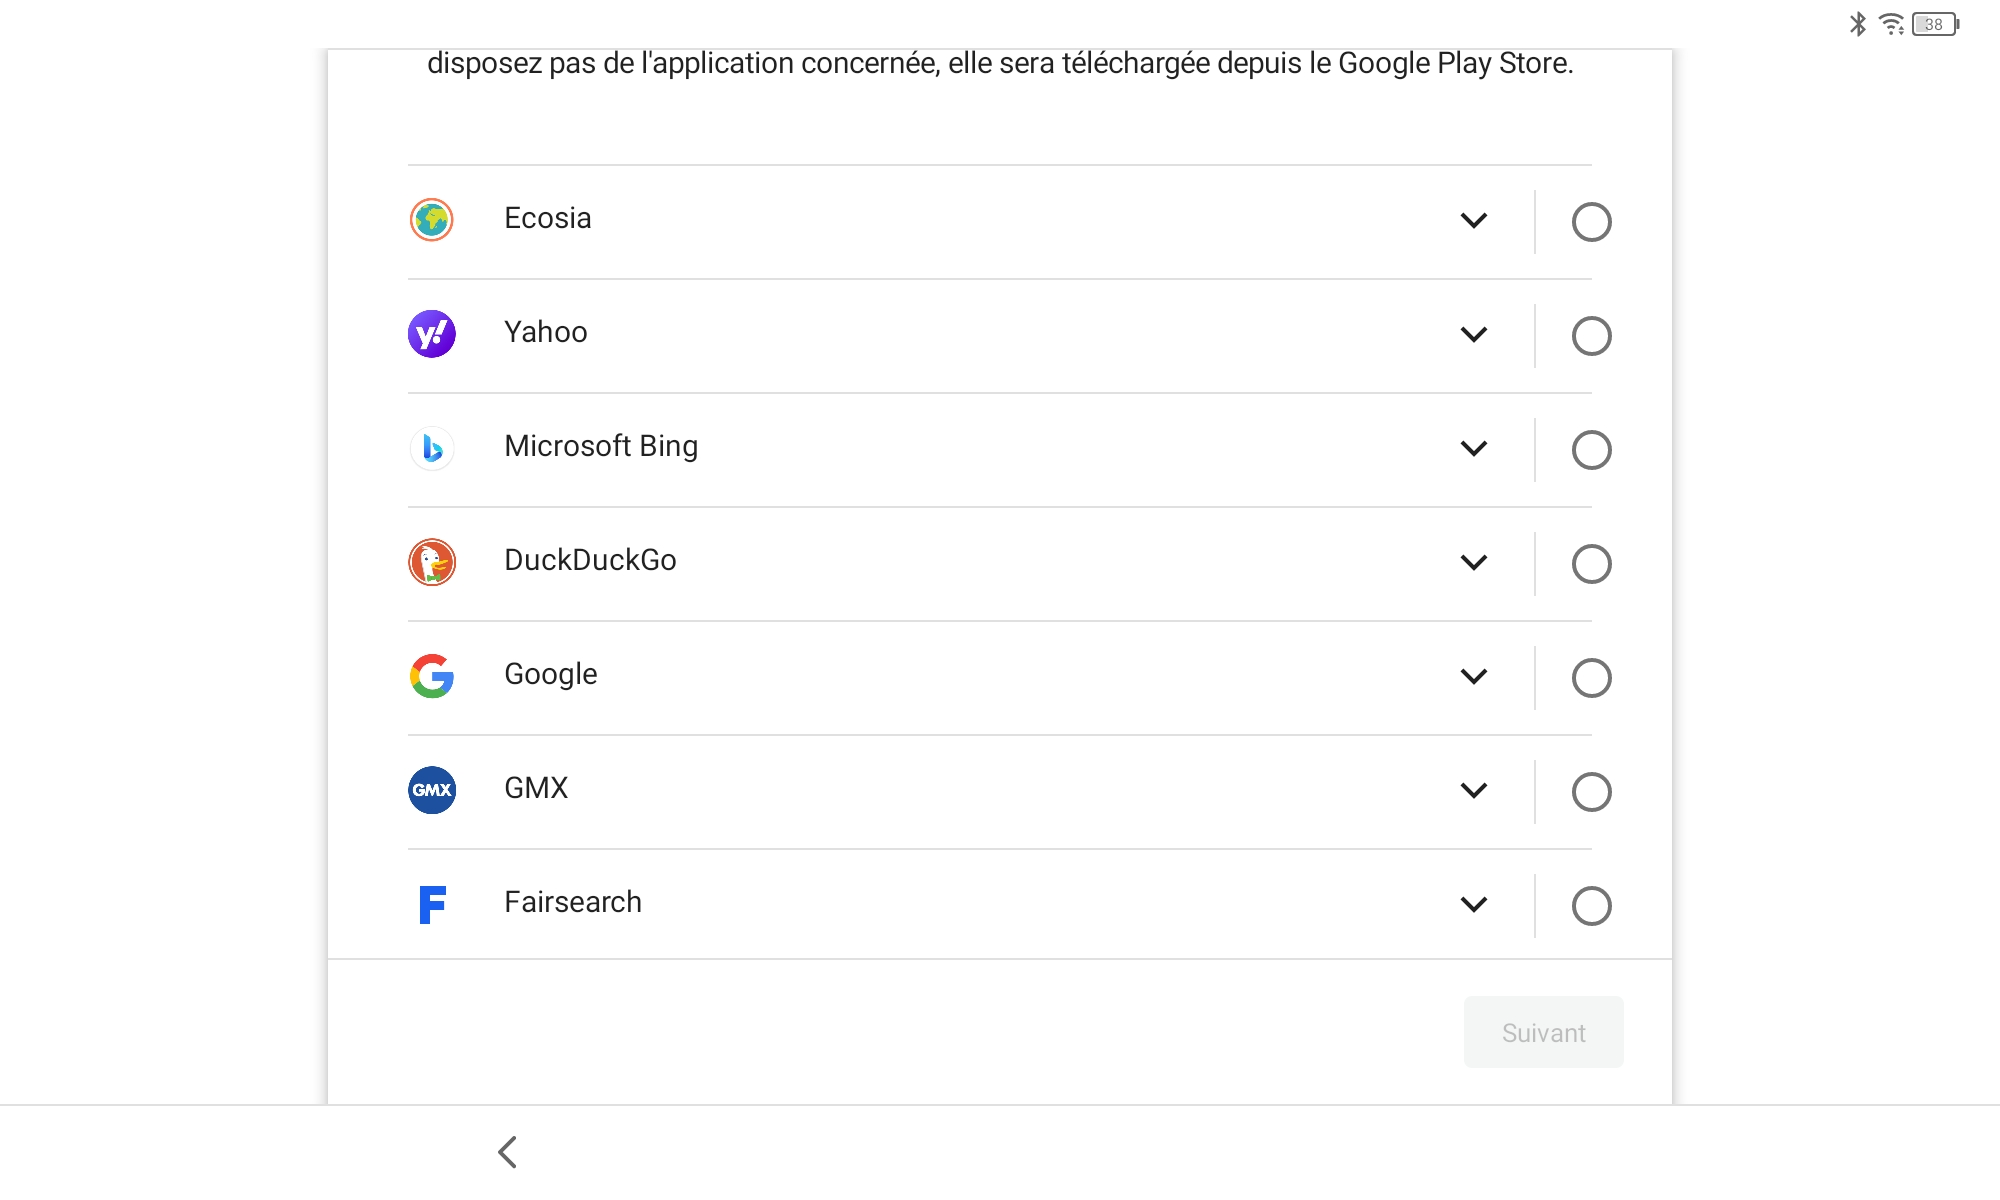The height and width of the screenshot is (1200, 2000).
Task: Tap the GMX search engine label
Action: click(x=536, y=788)
